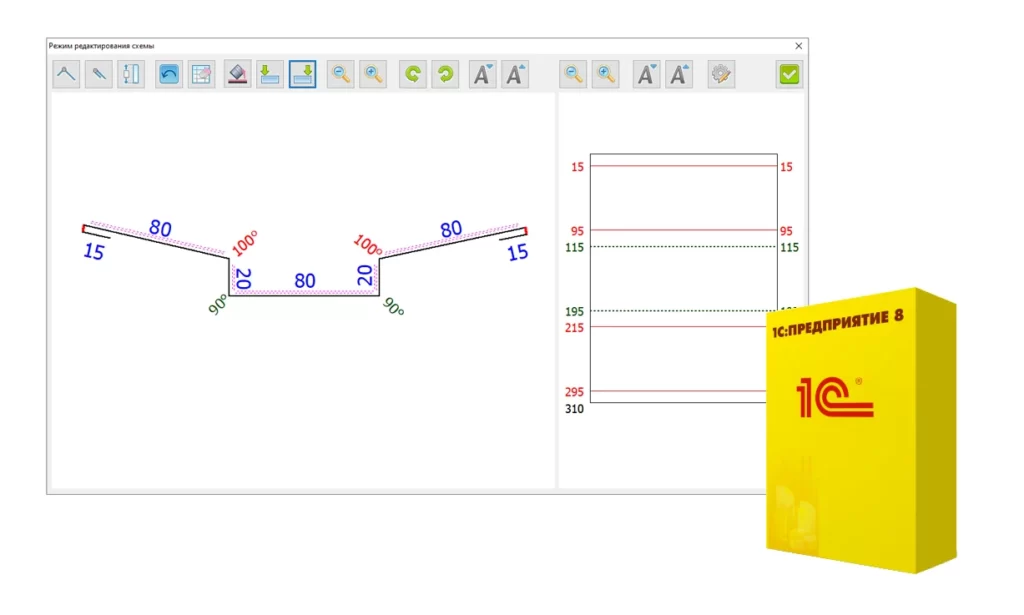This screenshot has height=615, width=1024.
Task: Click the left 95 value in layout pane
Action: click(x=577, y=231)
